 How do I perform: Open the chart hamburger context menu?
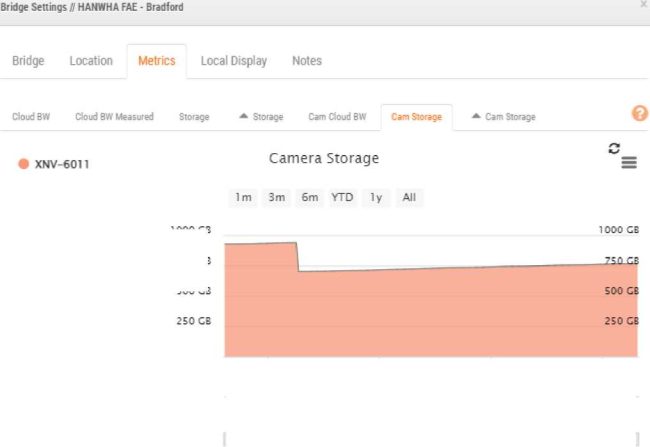(x=629, y=163)
